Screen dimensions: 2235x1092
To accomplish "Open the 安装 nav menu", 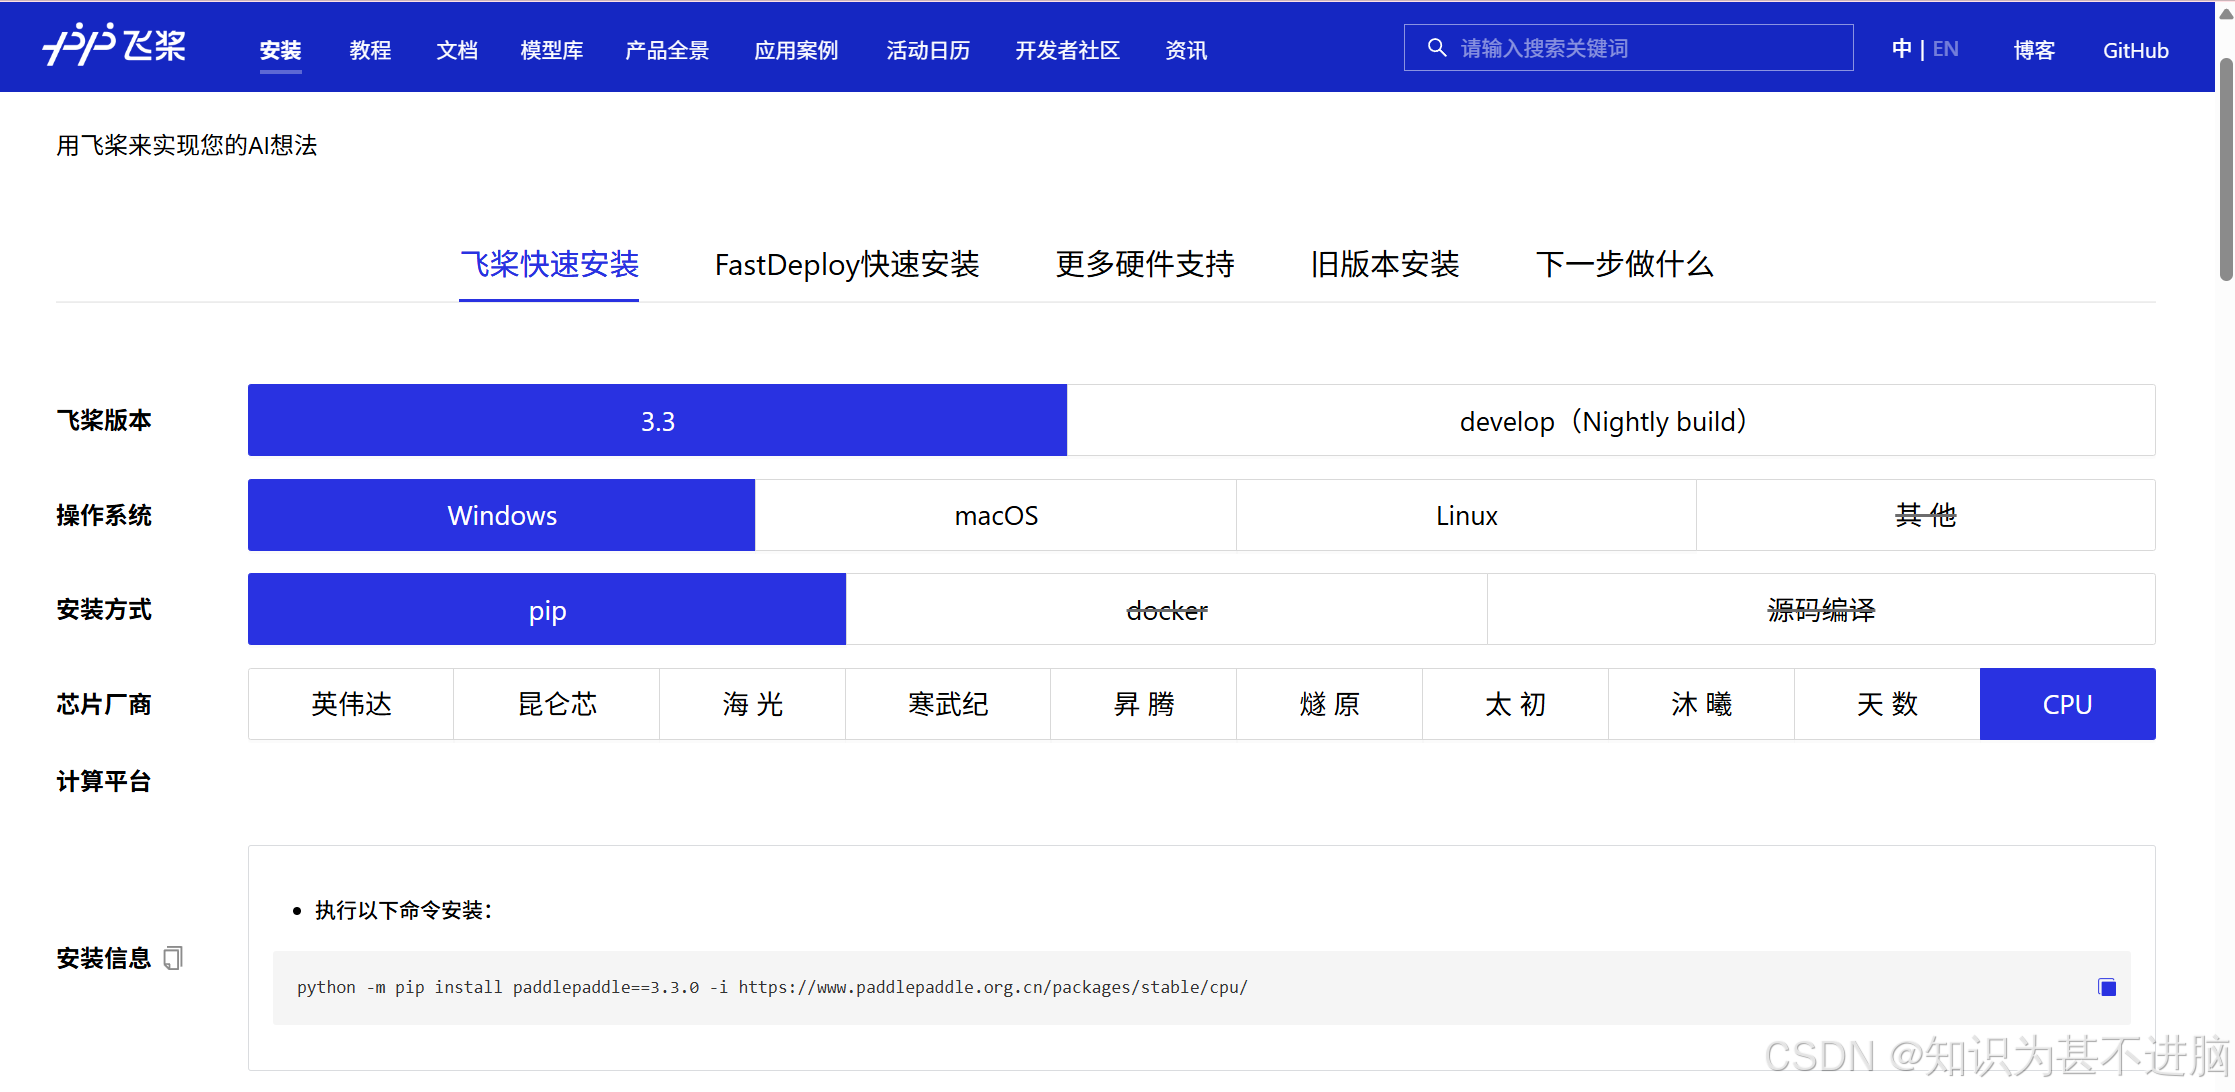I will (280, 50).
